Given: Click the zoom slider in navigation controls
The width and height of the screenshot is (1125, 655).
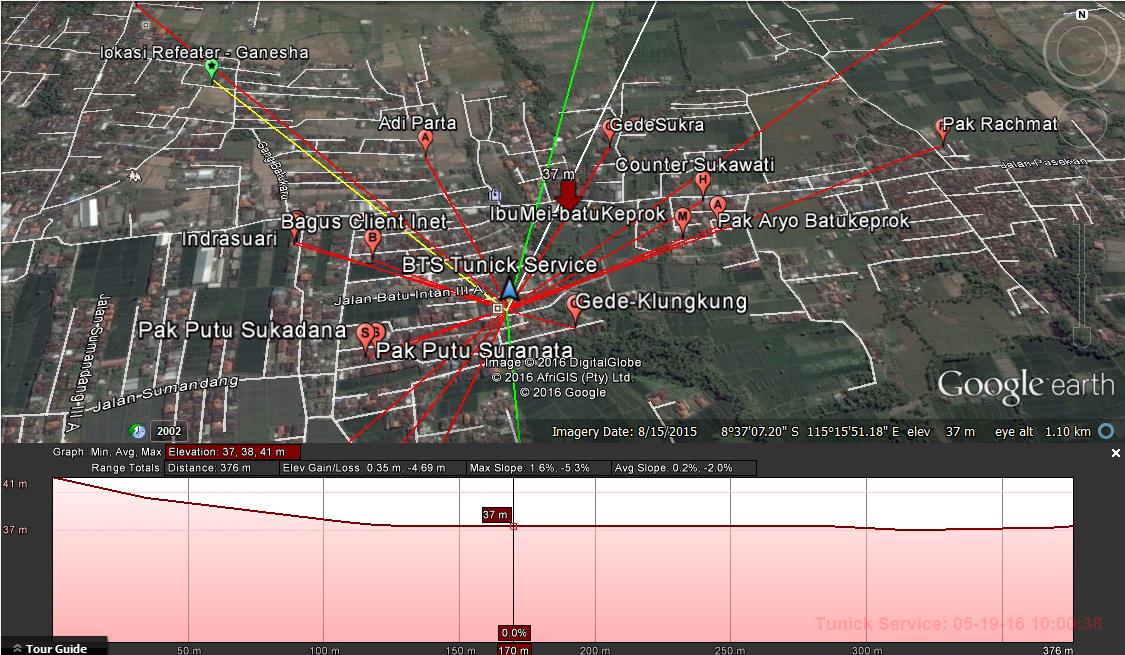Looking at the screenshot, I should (1081, 275).
